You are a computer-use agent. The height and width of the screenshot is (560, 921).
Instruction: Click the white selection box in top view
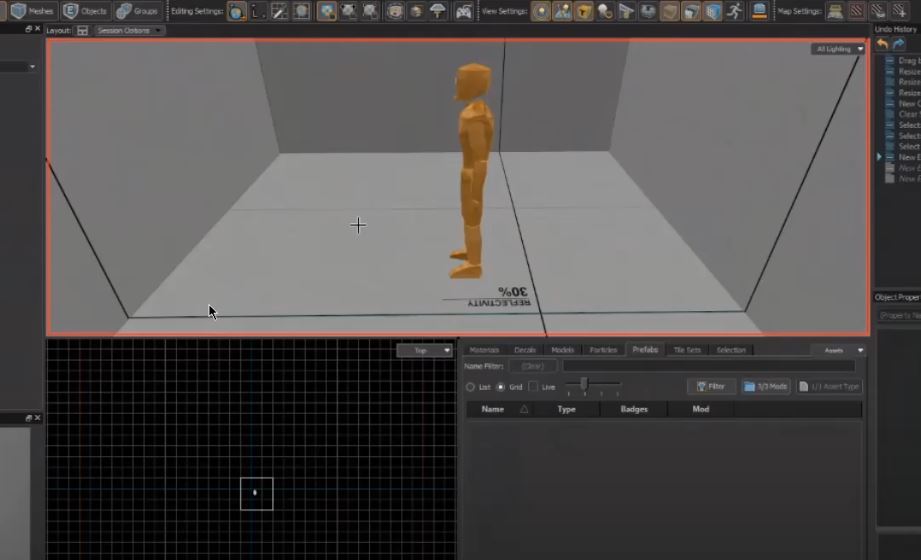point(257,494)
